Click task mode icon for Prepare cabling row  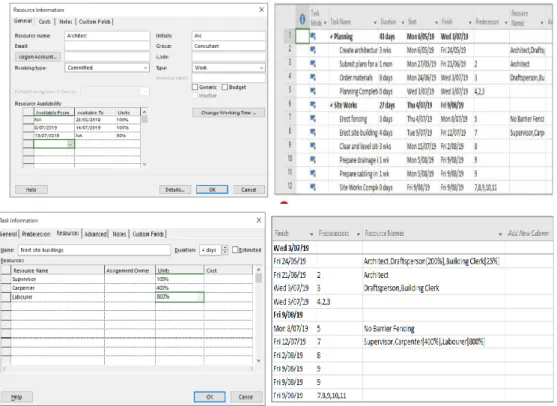(x=313, y=173)
